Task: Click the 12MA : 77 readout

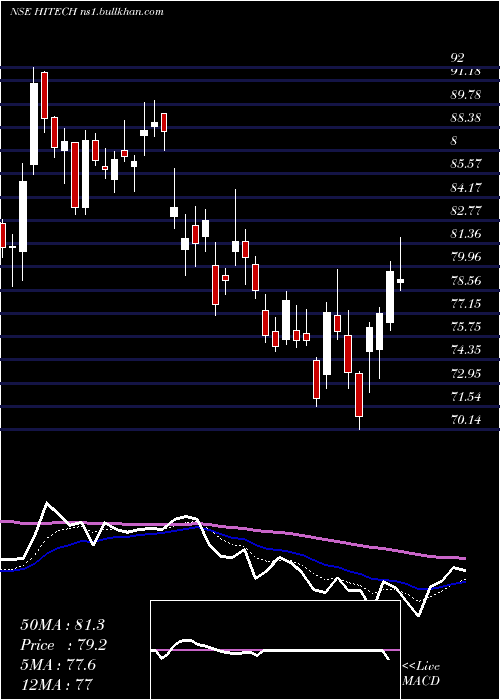Action: (x=57, y=685)
